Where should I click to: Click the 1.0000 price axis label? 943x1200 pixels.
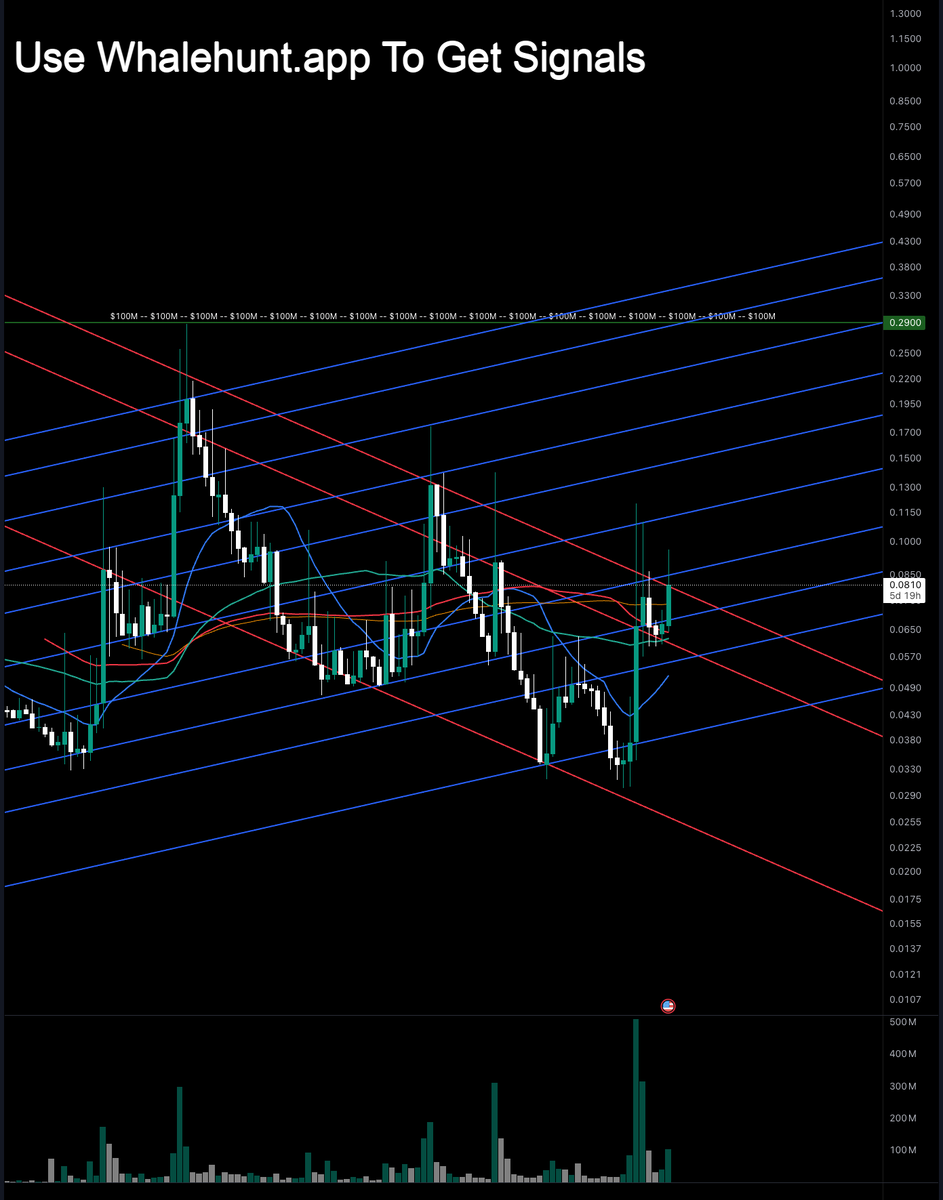[x=905, y=68]
